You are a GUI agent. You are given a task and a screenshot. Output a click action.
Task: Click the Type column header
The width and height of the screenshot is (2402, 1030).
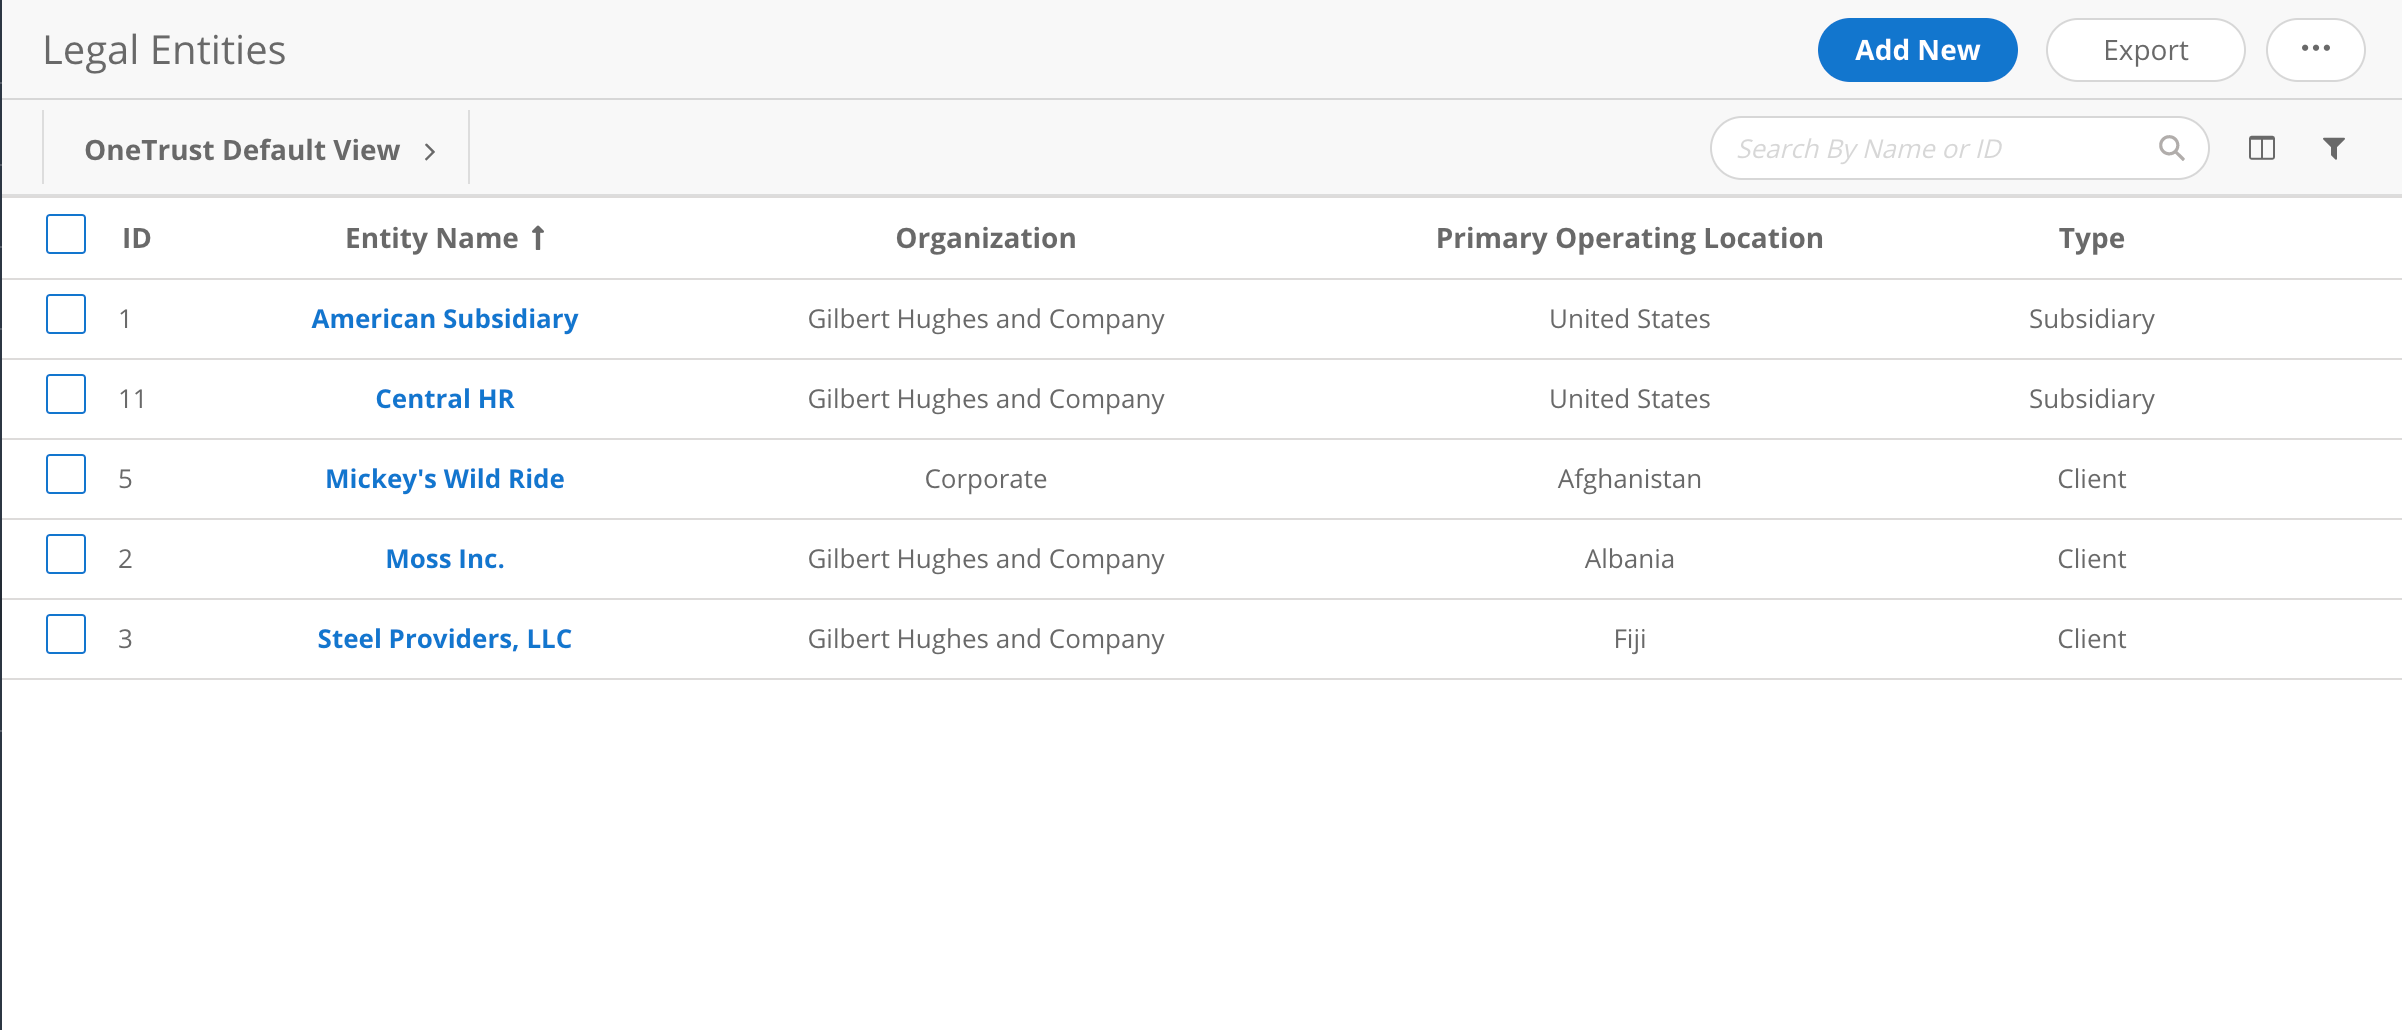click(2090, 237)
